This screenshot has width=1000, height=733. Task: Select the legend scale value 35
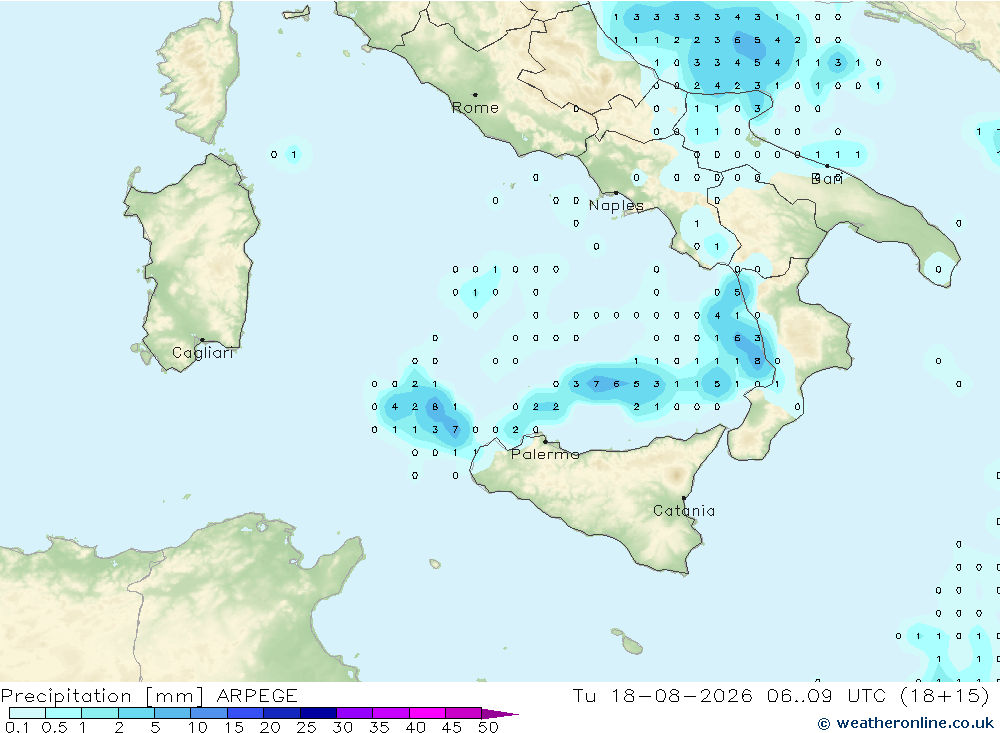click(379, 727)
